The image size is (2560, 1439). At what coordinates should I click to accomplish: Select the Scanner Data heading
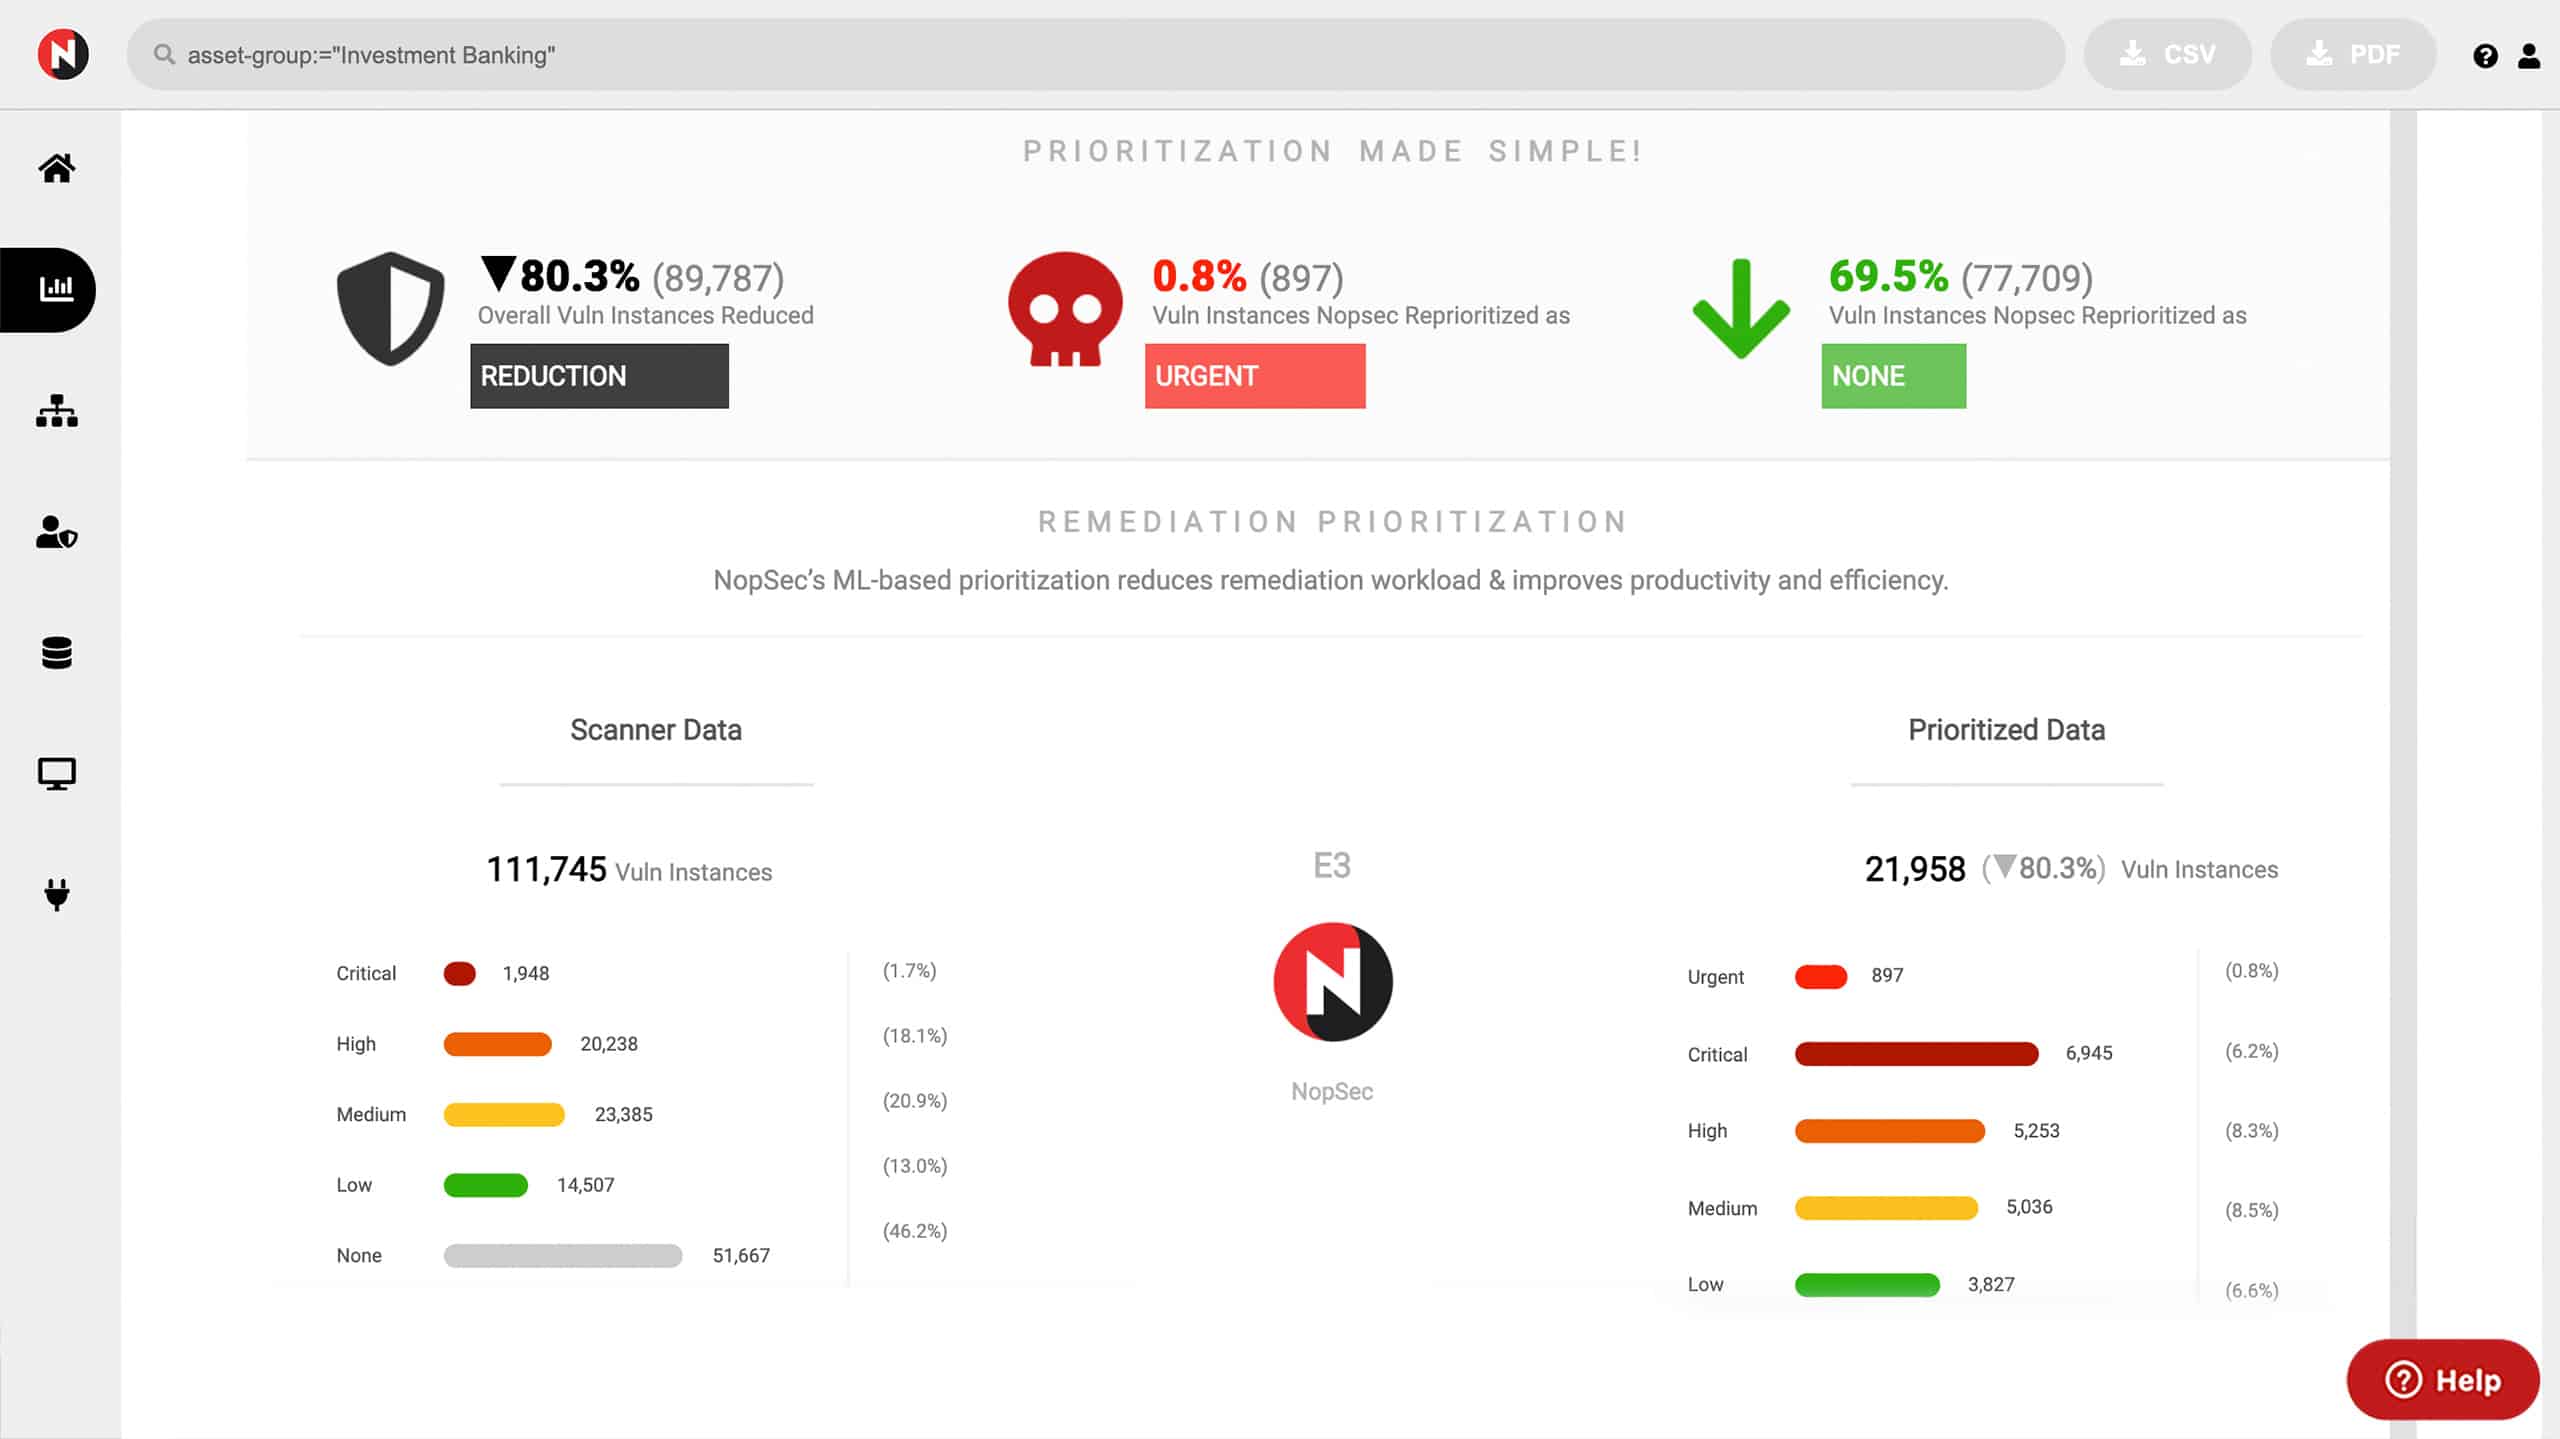click(656, 730)
